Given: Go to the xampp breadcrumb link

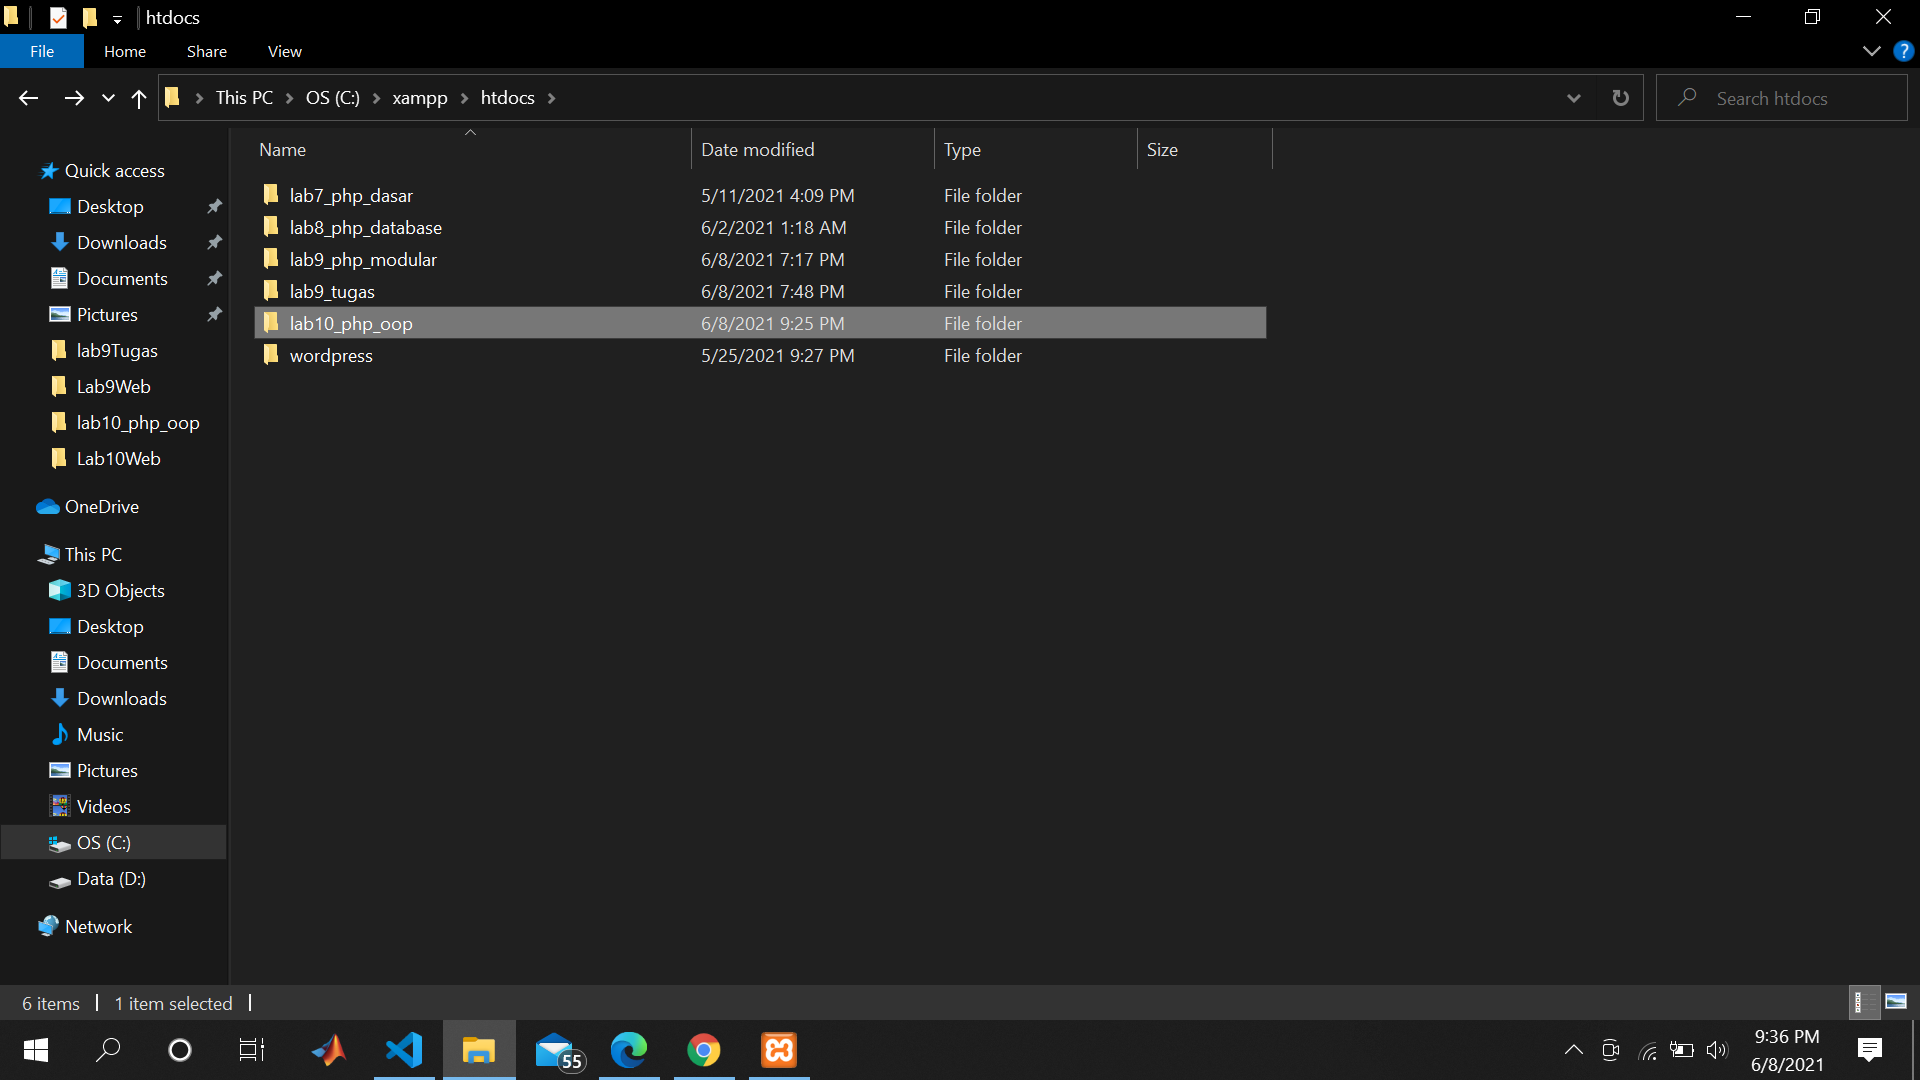Looking at the screenshot, I should pyautogui.click(x=419, y=98).
